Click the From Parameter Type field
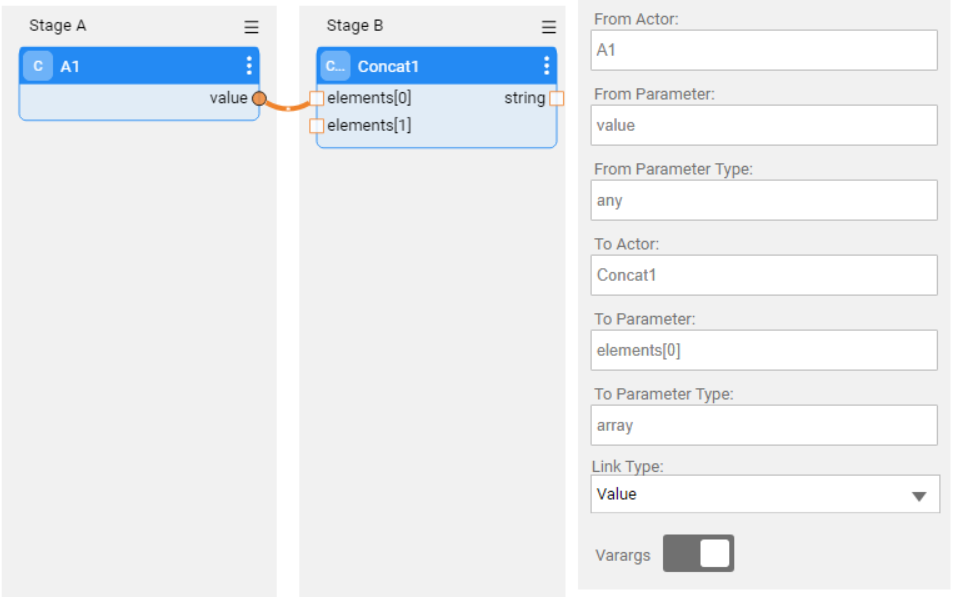 coord(764,200)
